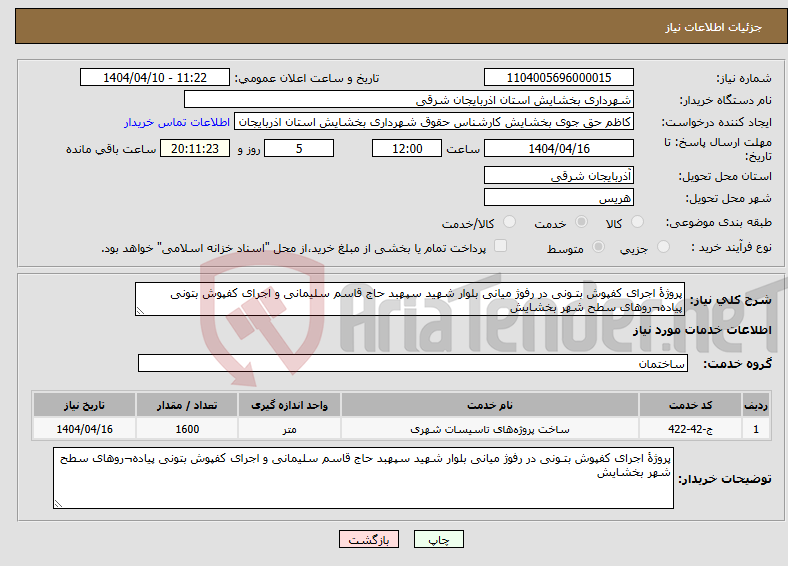Select the خدمت radio button

pos(581,222)
